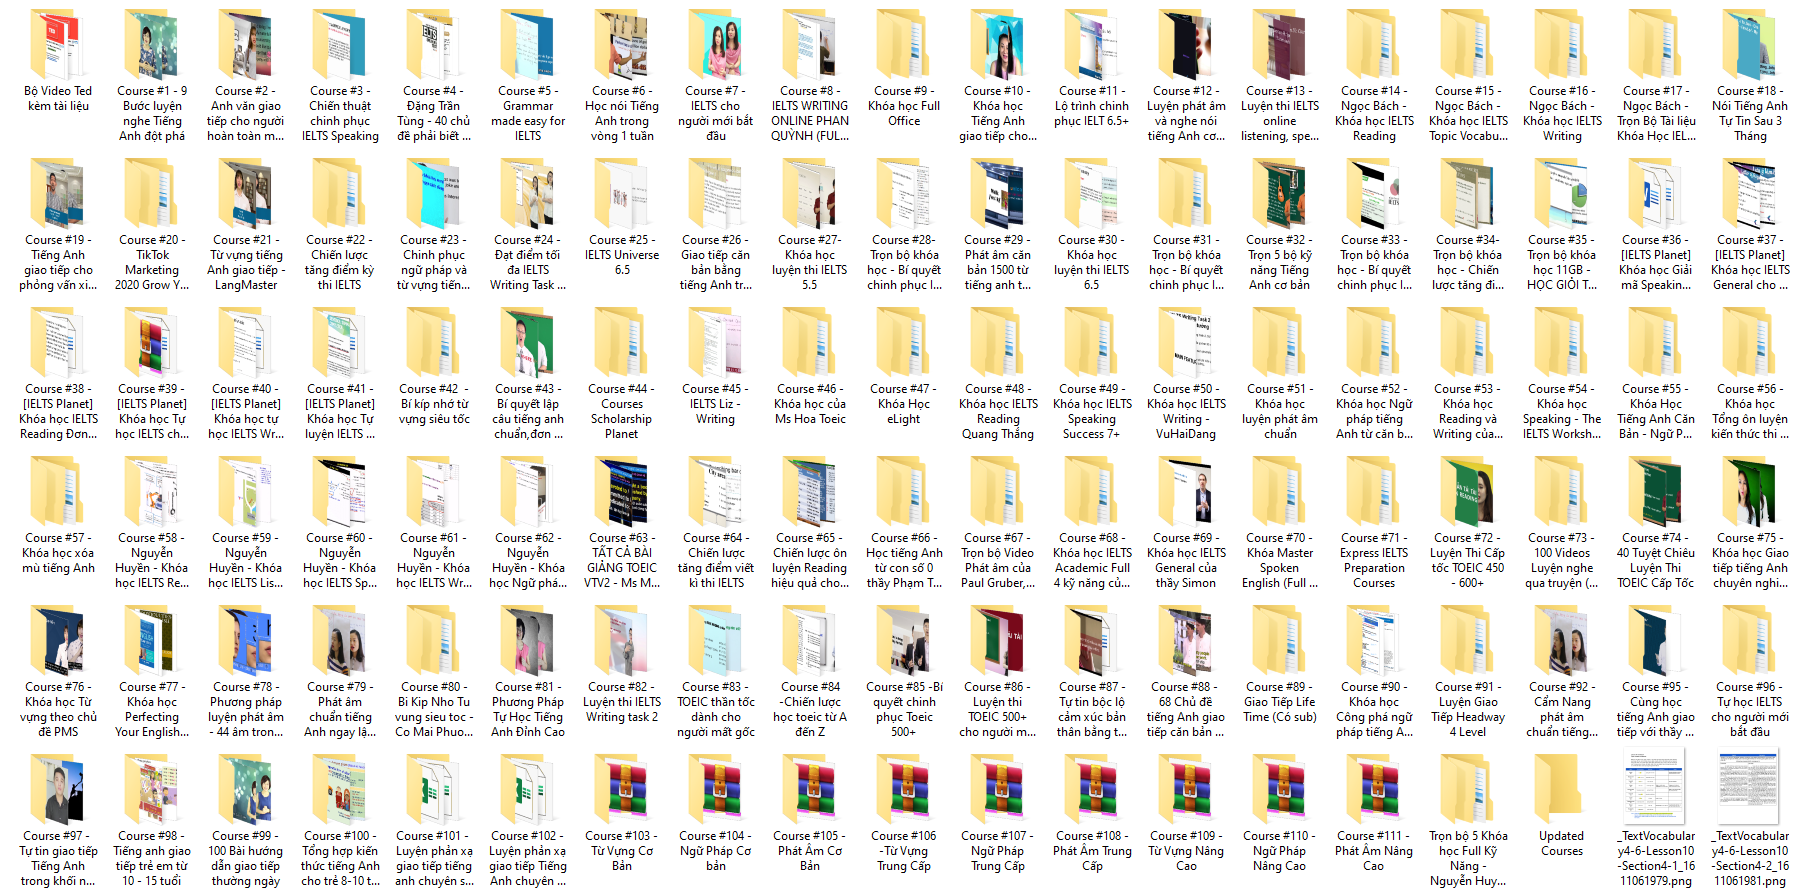Open the Bộ Video Ted kèm tài liệu folder
The height and width of the screenshot is (889, 1807).
coord(58,47)
